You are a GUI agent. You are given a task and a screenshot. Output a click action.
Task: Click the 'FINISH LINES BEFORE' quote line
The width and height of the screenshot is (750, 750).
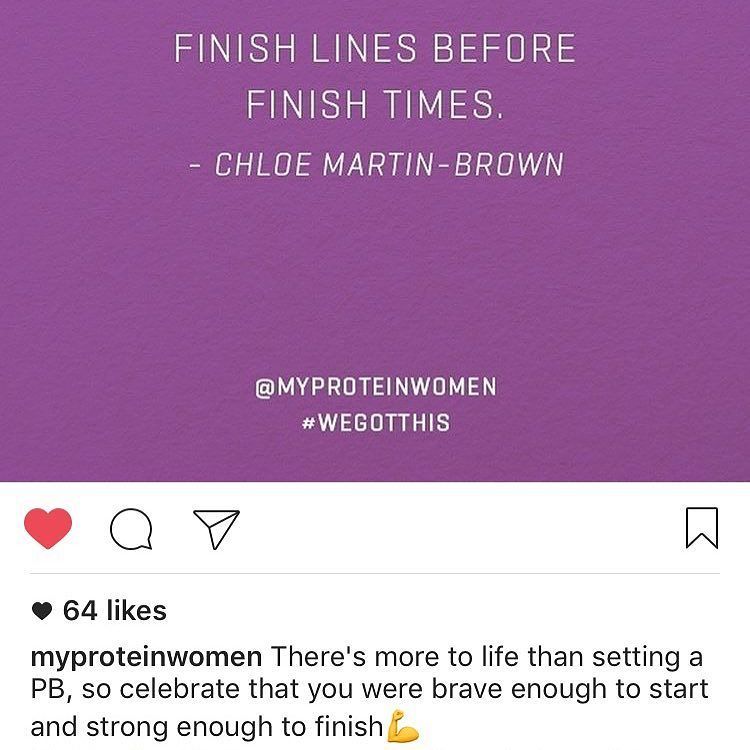pos(375,48)
